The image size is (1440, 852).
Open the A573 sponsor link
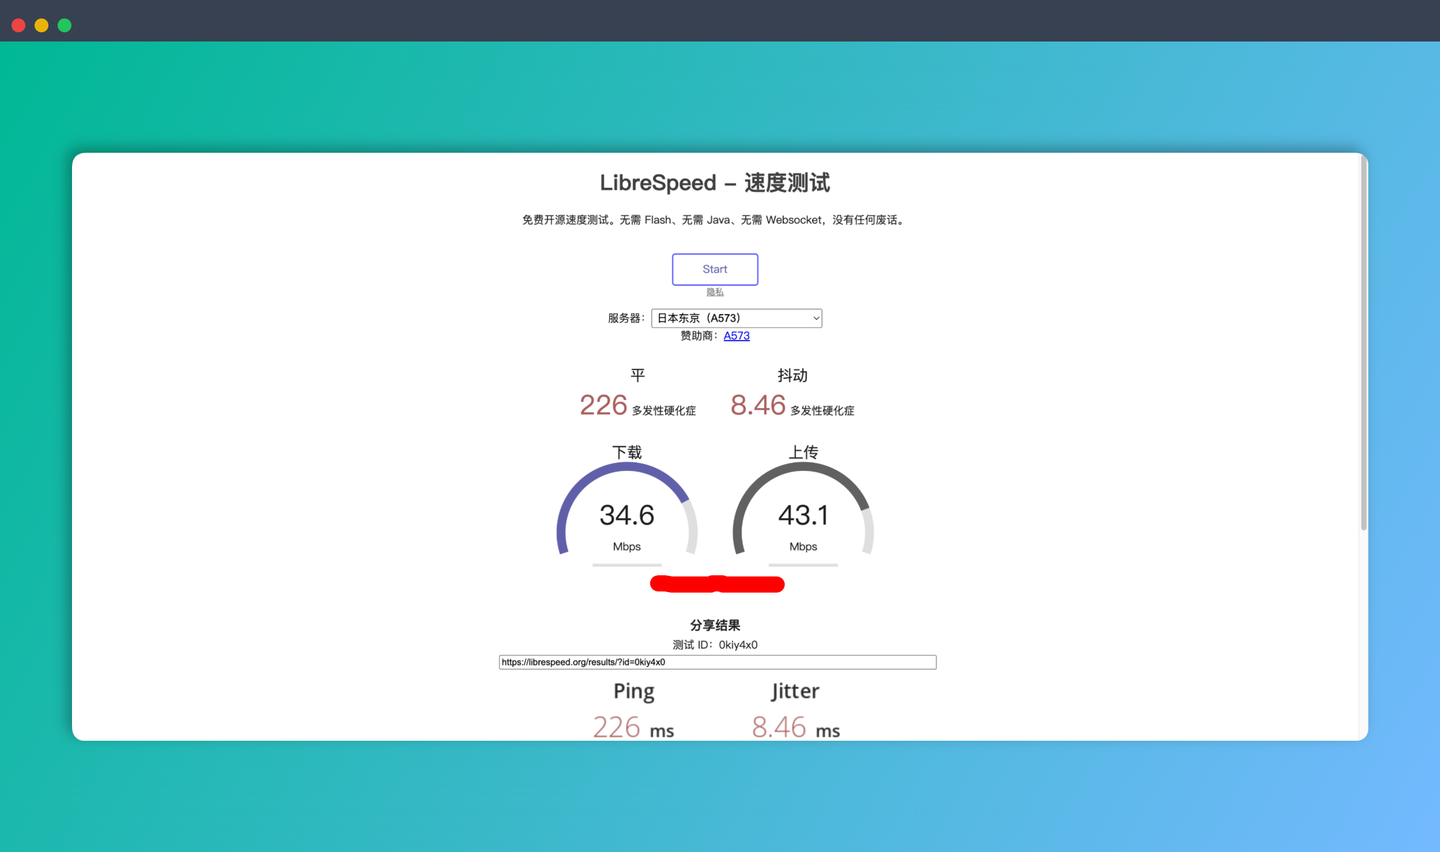click(x=736, y=335)
